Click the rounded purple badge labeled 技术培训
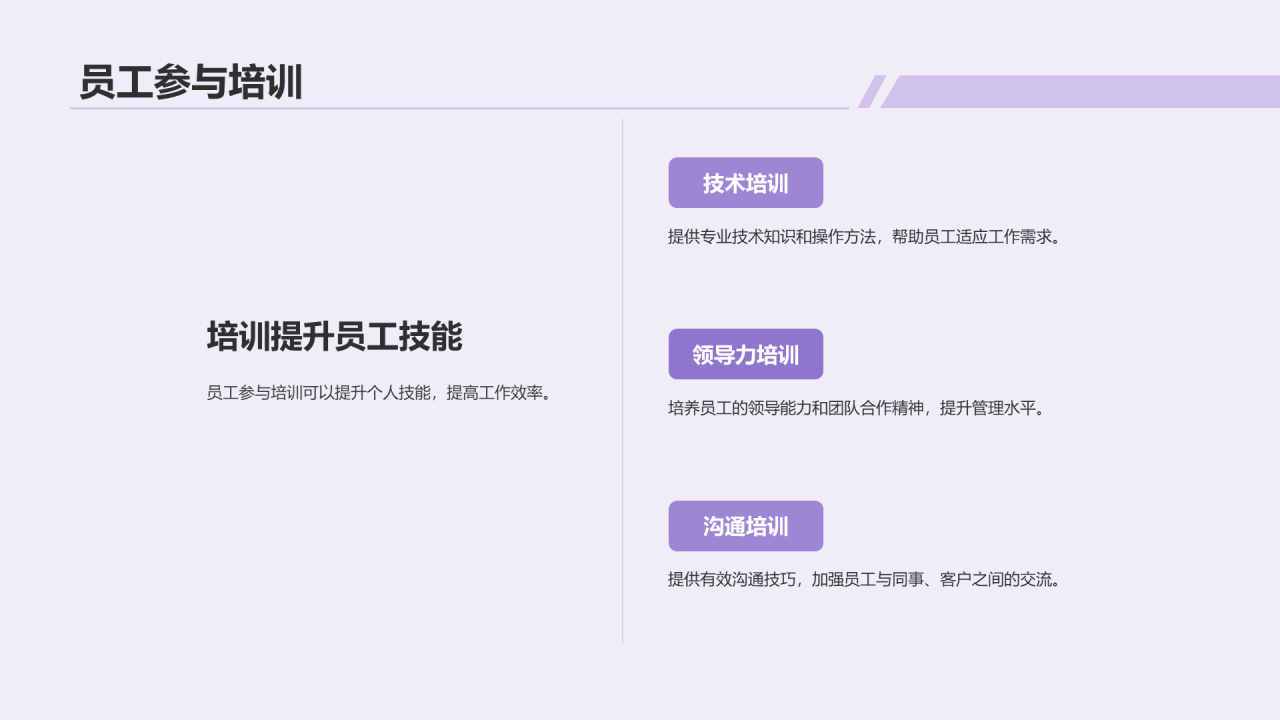Screen dimensions: 1280x720 746,182
